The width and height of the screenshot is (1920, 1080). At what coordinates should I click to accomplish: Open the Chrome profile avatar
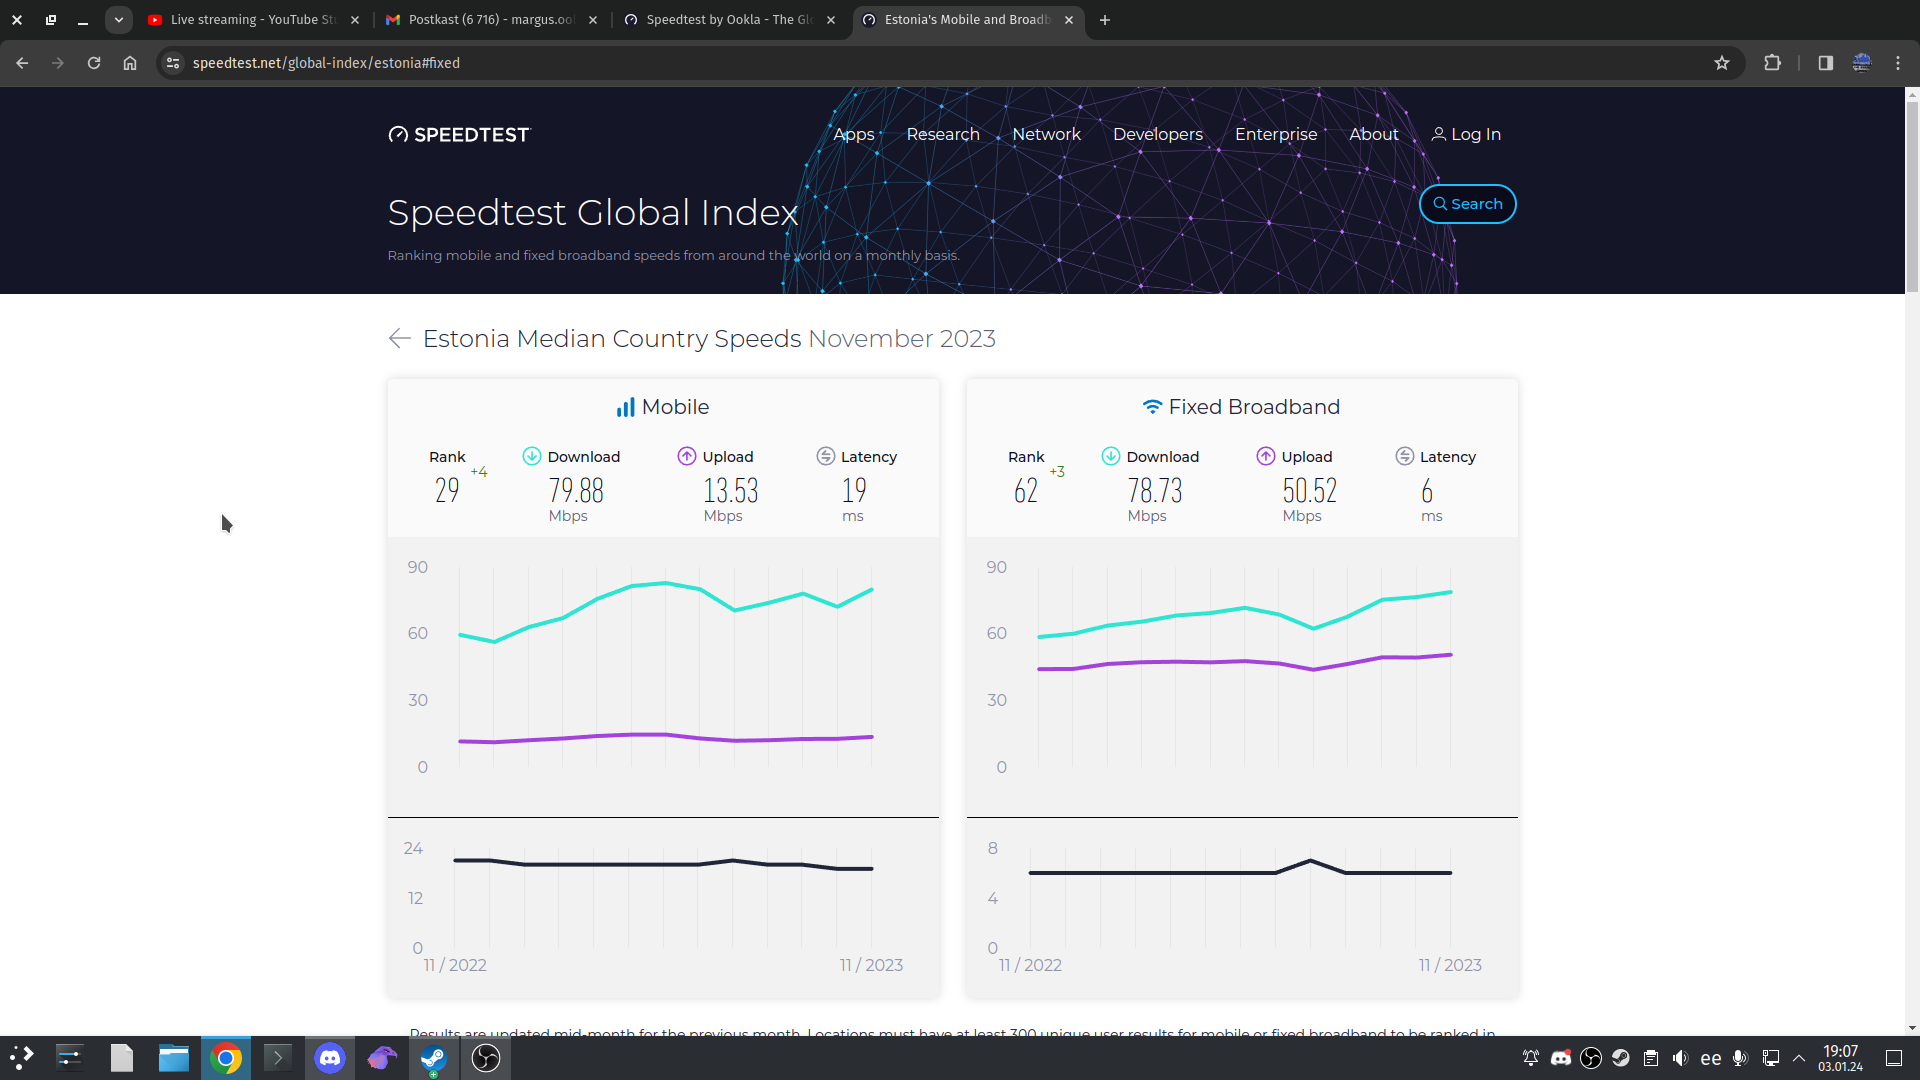tap(1862, 63)
